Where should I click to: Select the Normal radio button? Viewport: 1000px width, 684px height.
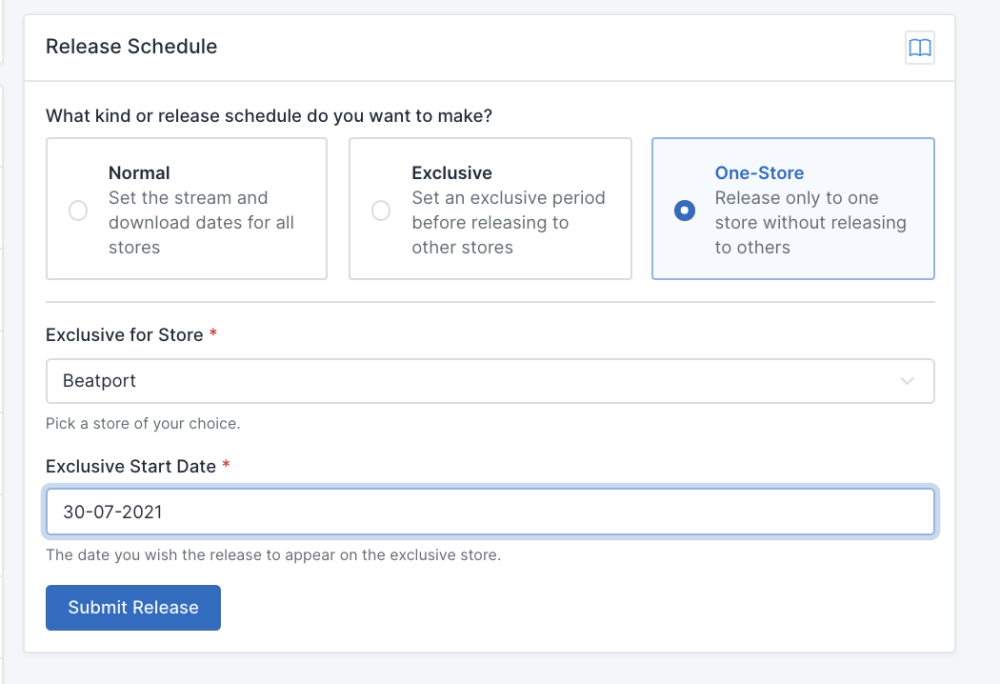(78, 211)
